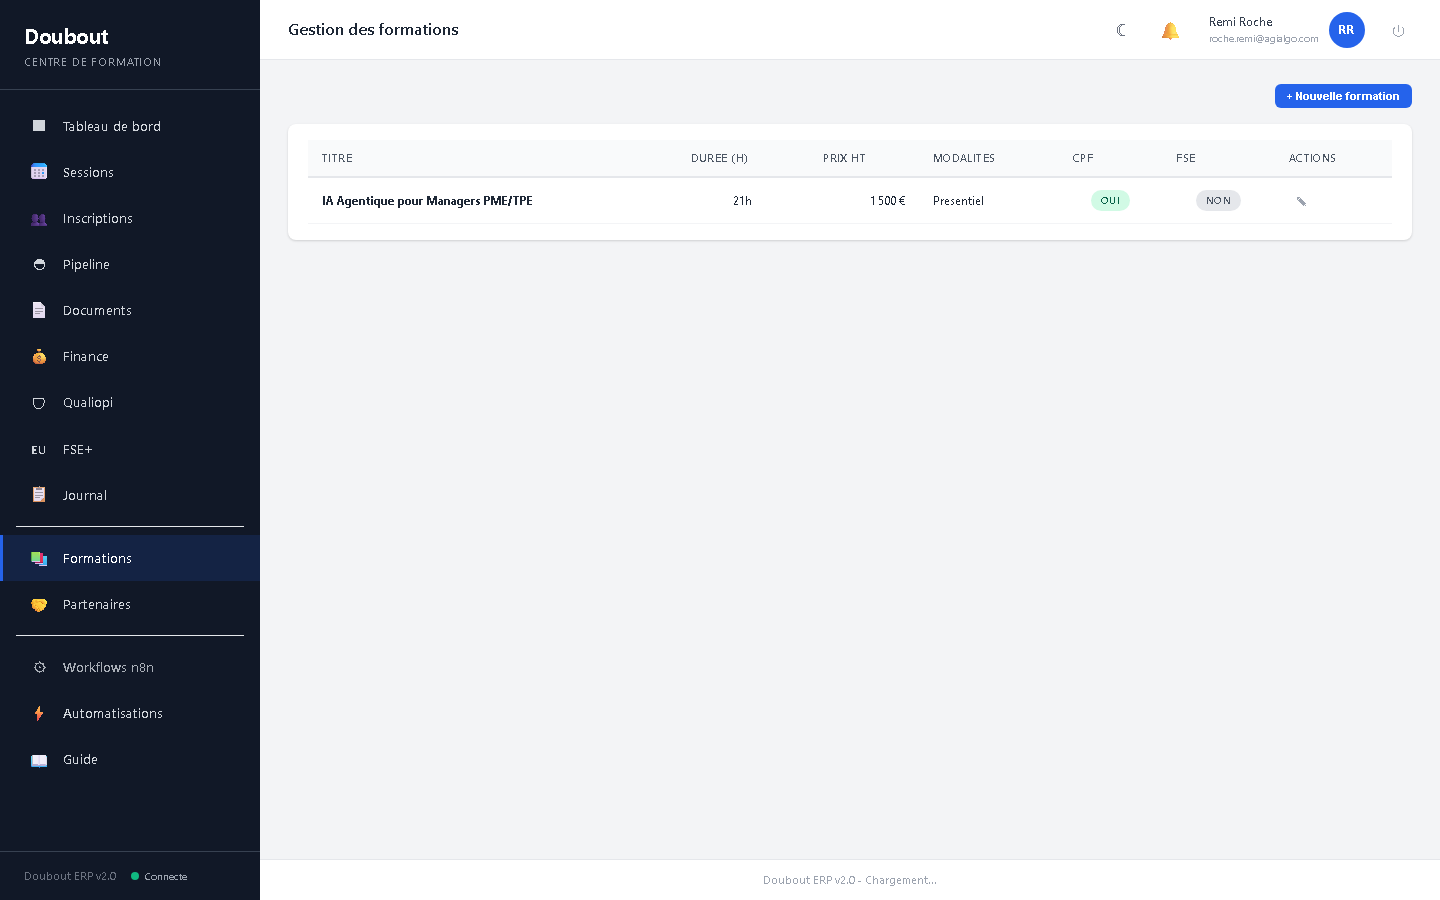
Task: Toggle dark mode with the moon icon
Action: click(1121, 30)
